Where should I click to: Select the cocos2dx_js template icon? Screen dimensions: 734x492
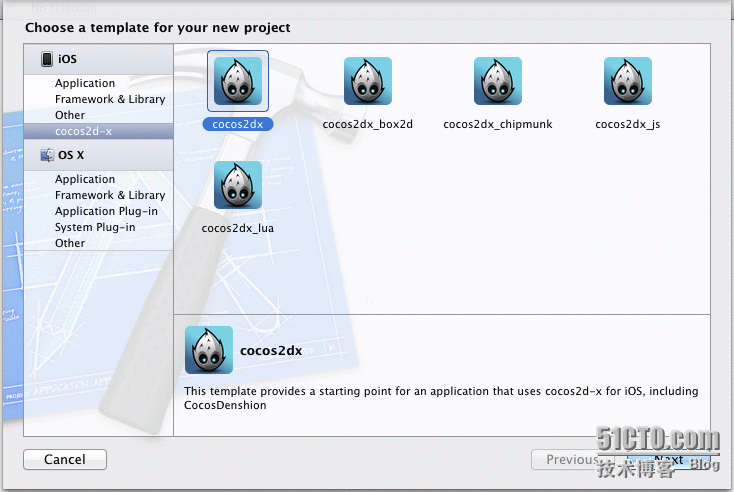628,81
